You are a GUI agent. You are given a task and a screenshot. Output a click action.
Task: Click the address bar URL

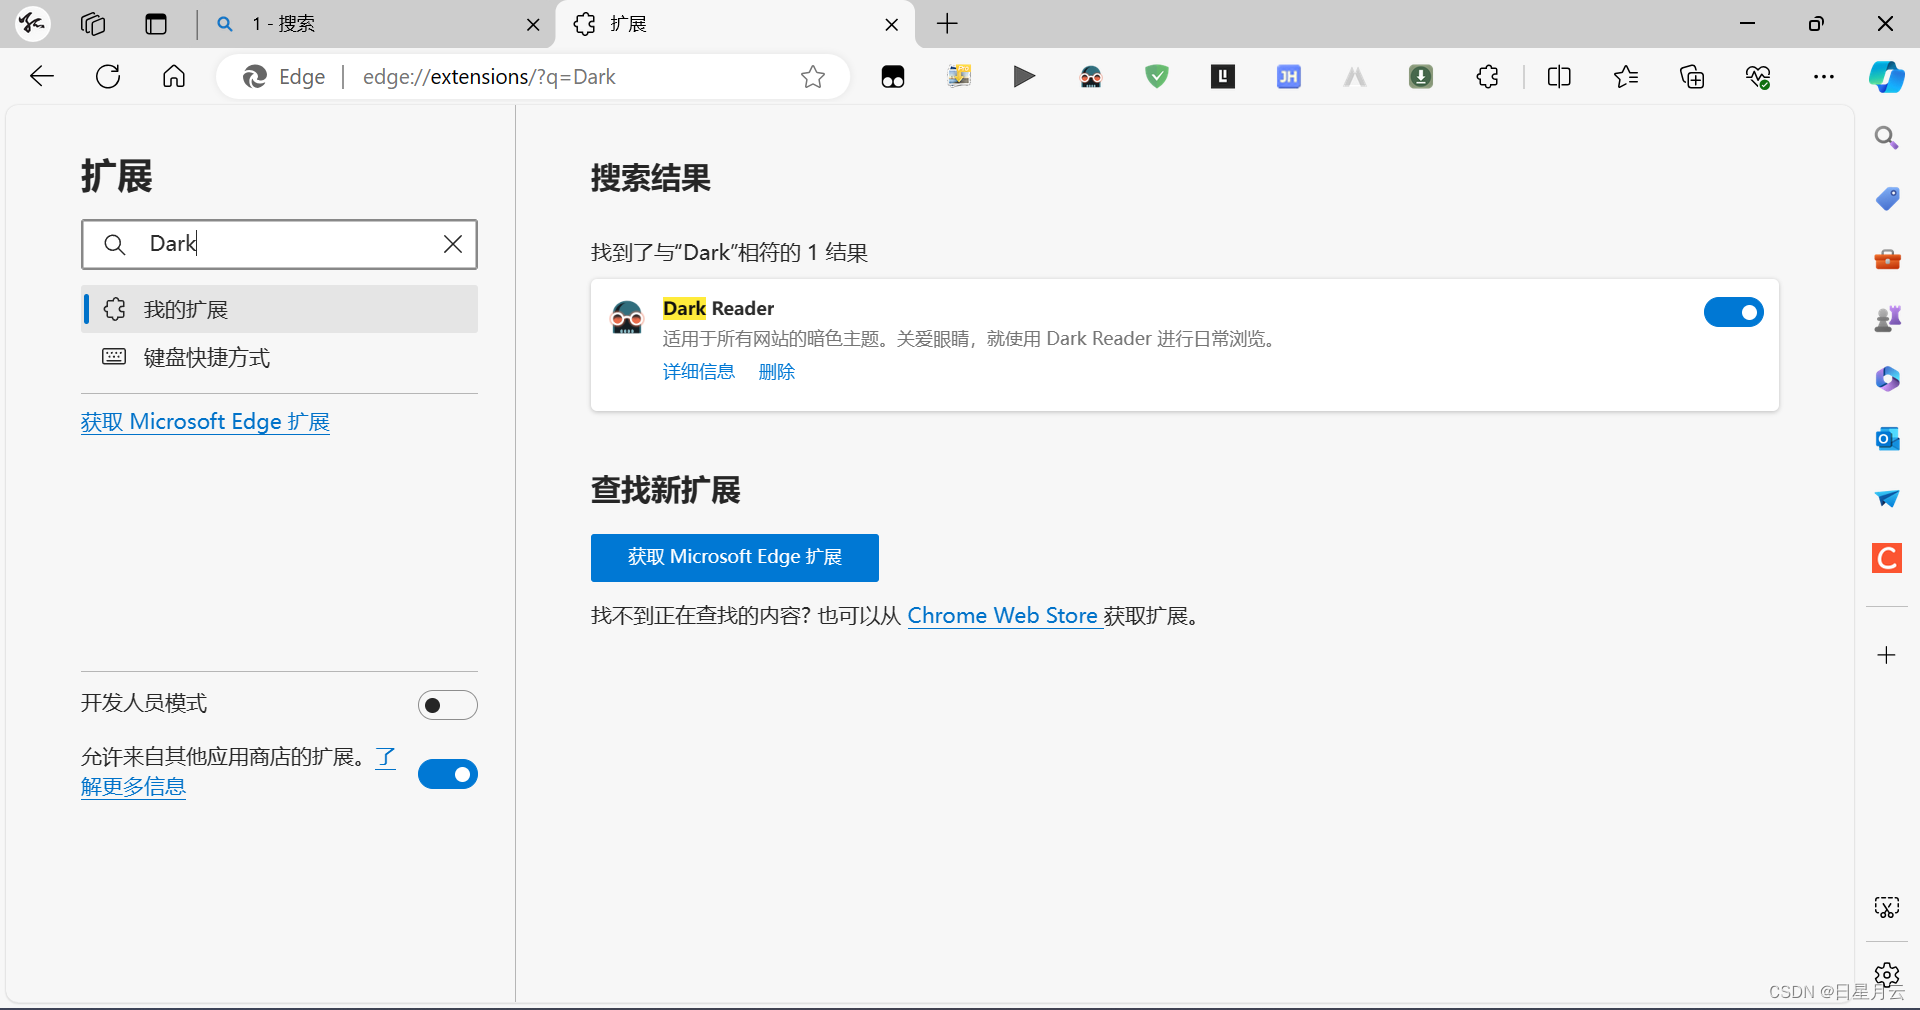pyautogui.click(x=489, y=77)
